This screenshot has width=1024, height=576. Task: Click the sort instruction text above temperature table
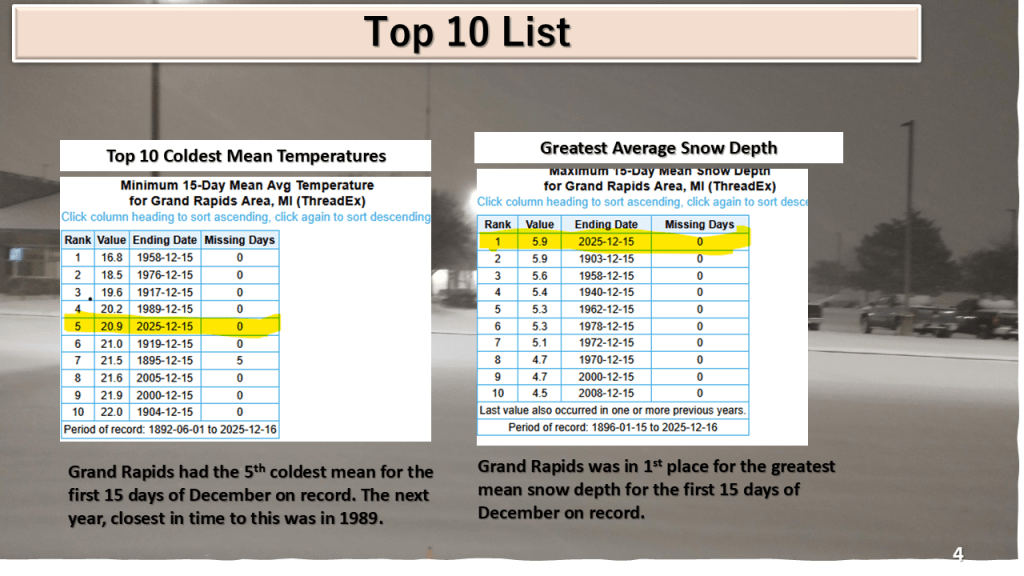coord(245,217)
